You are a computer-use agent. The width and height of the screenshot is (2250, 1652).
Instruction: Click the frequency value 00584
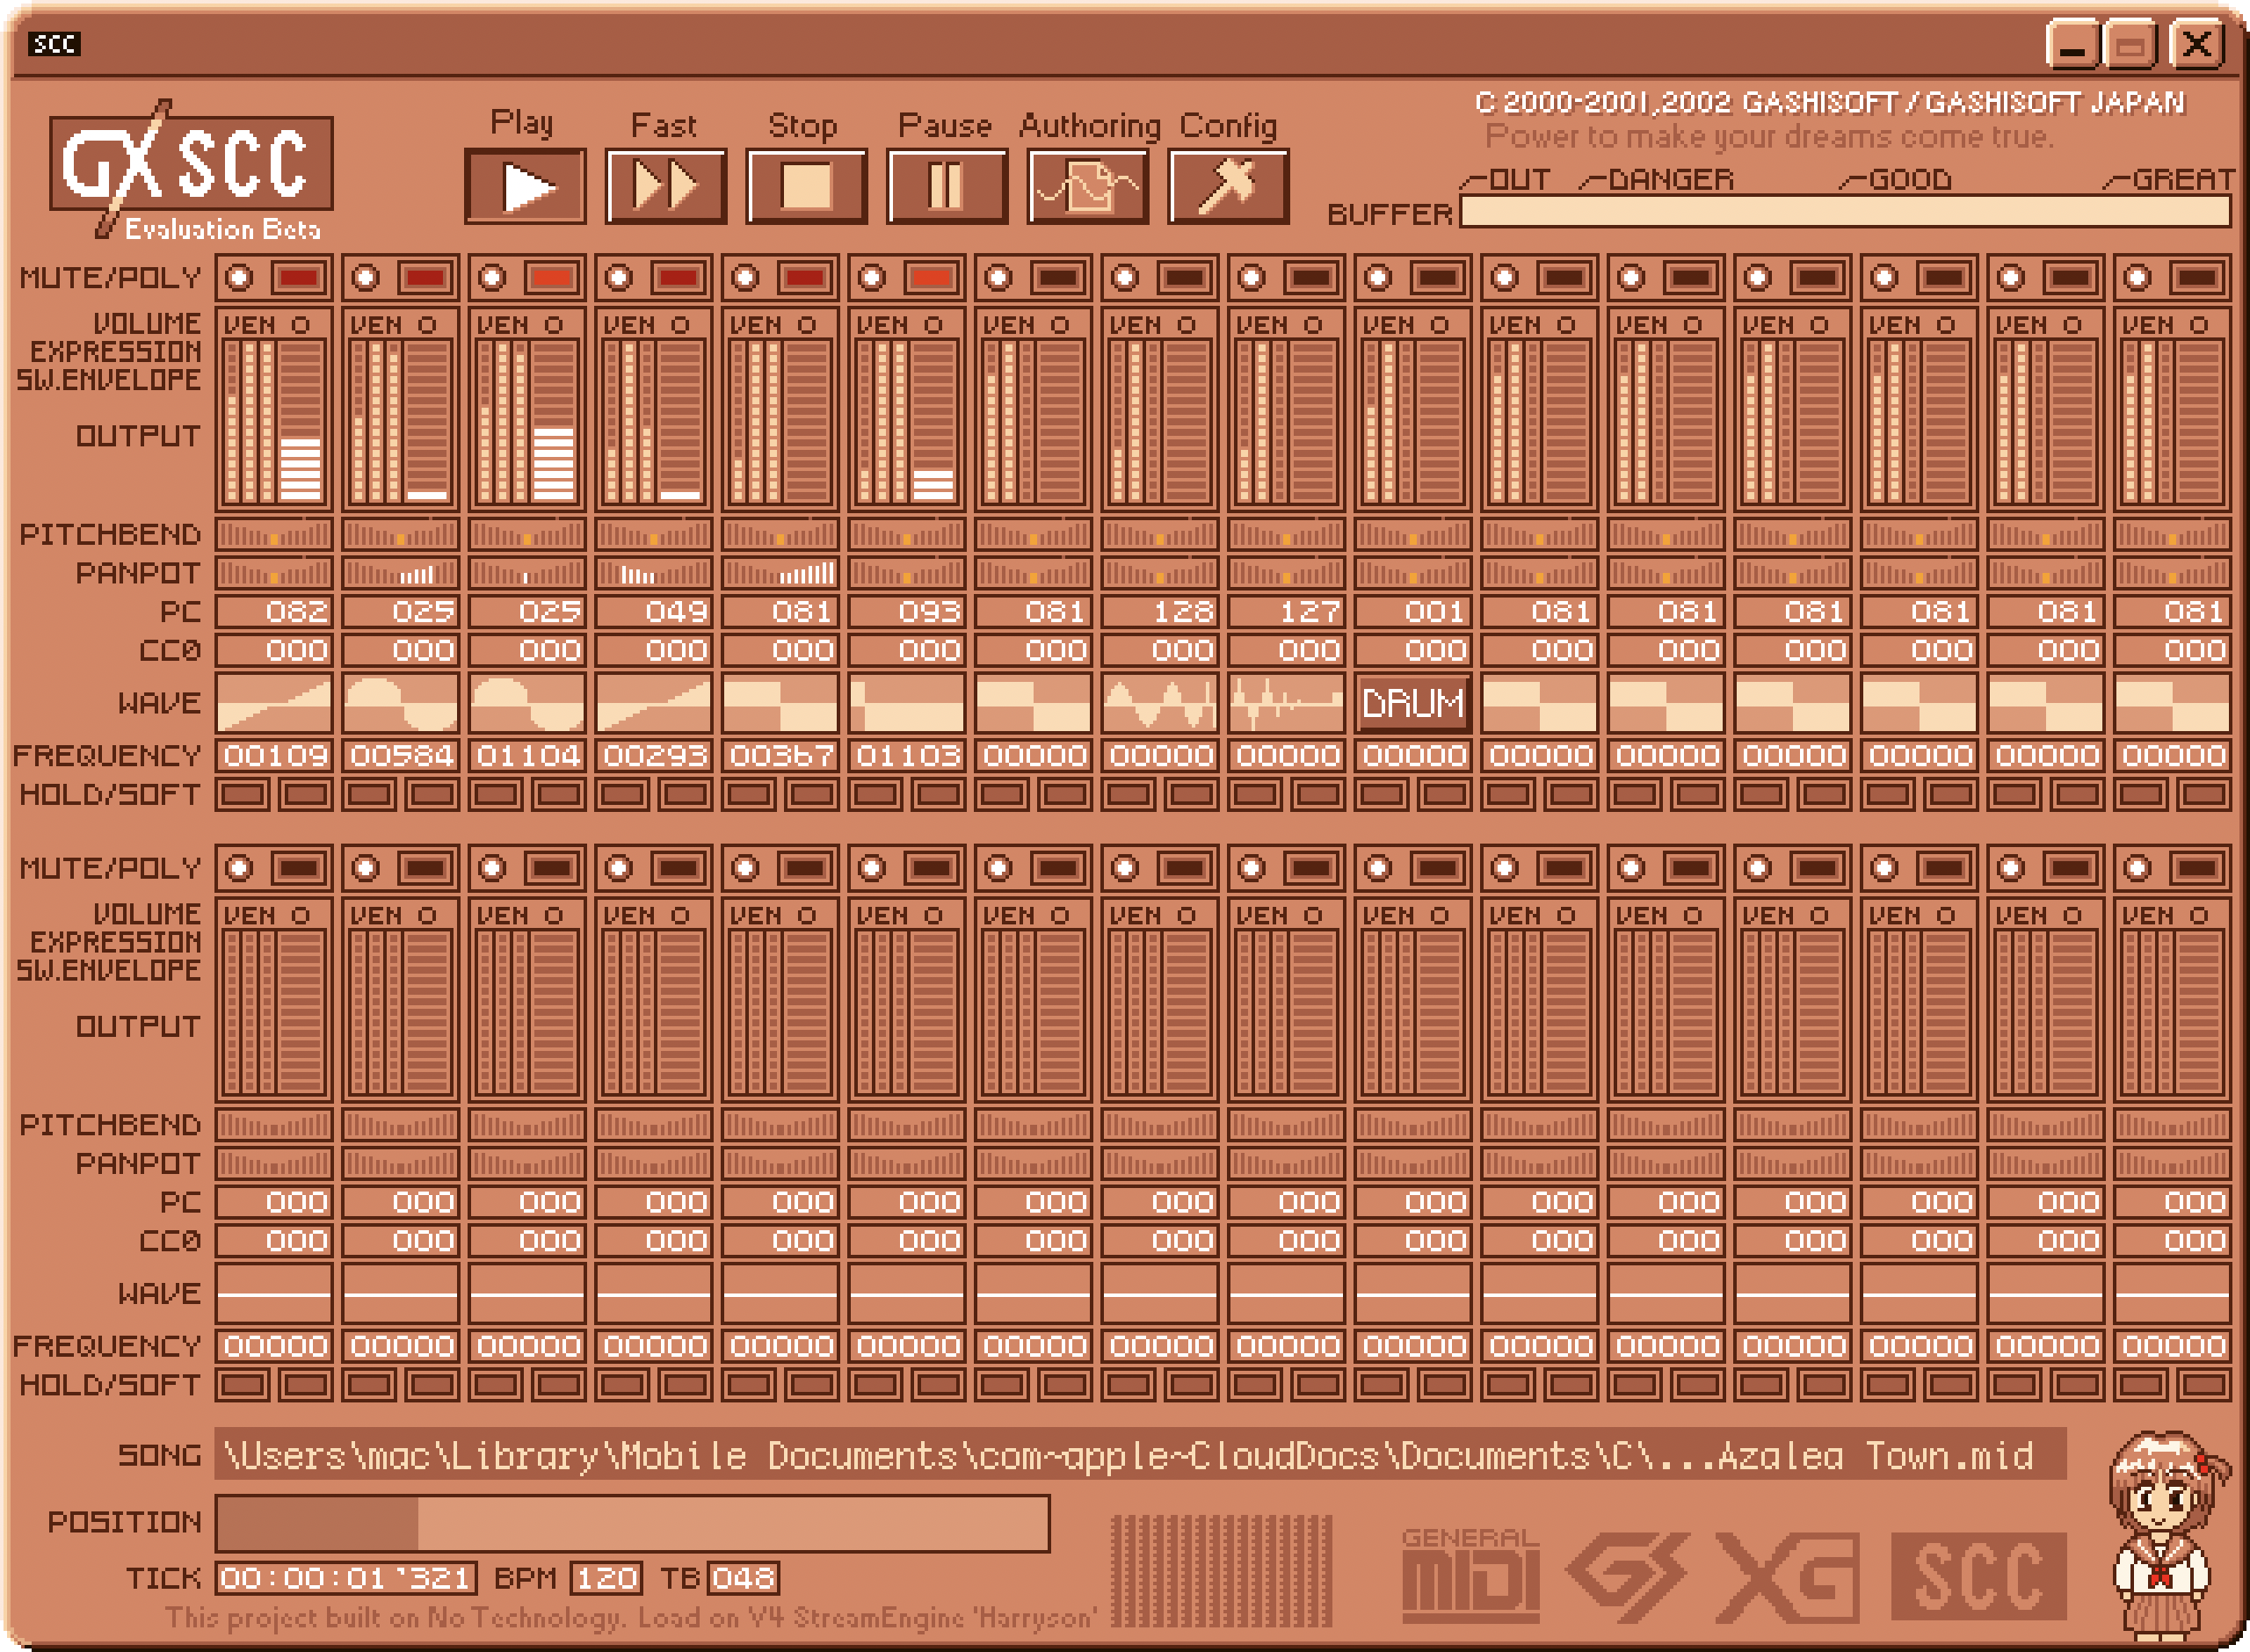(400, 756)
